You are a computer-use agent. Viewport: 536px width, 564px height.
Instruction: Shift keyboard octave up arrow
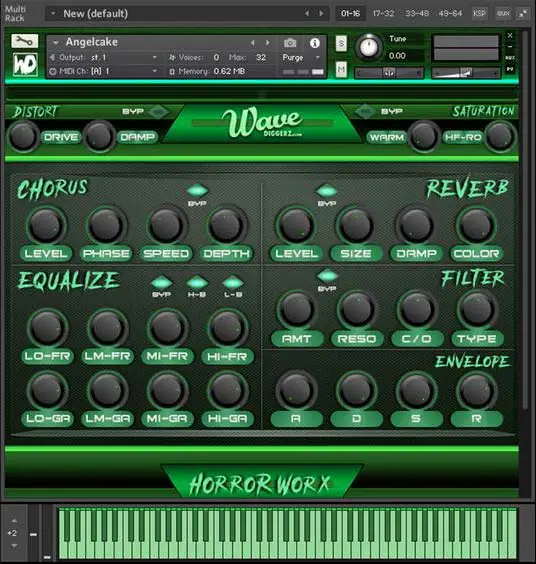tap(14, 520)
